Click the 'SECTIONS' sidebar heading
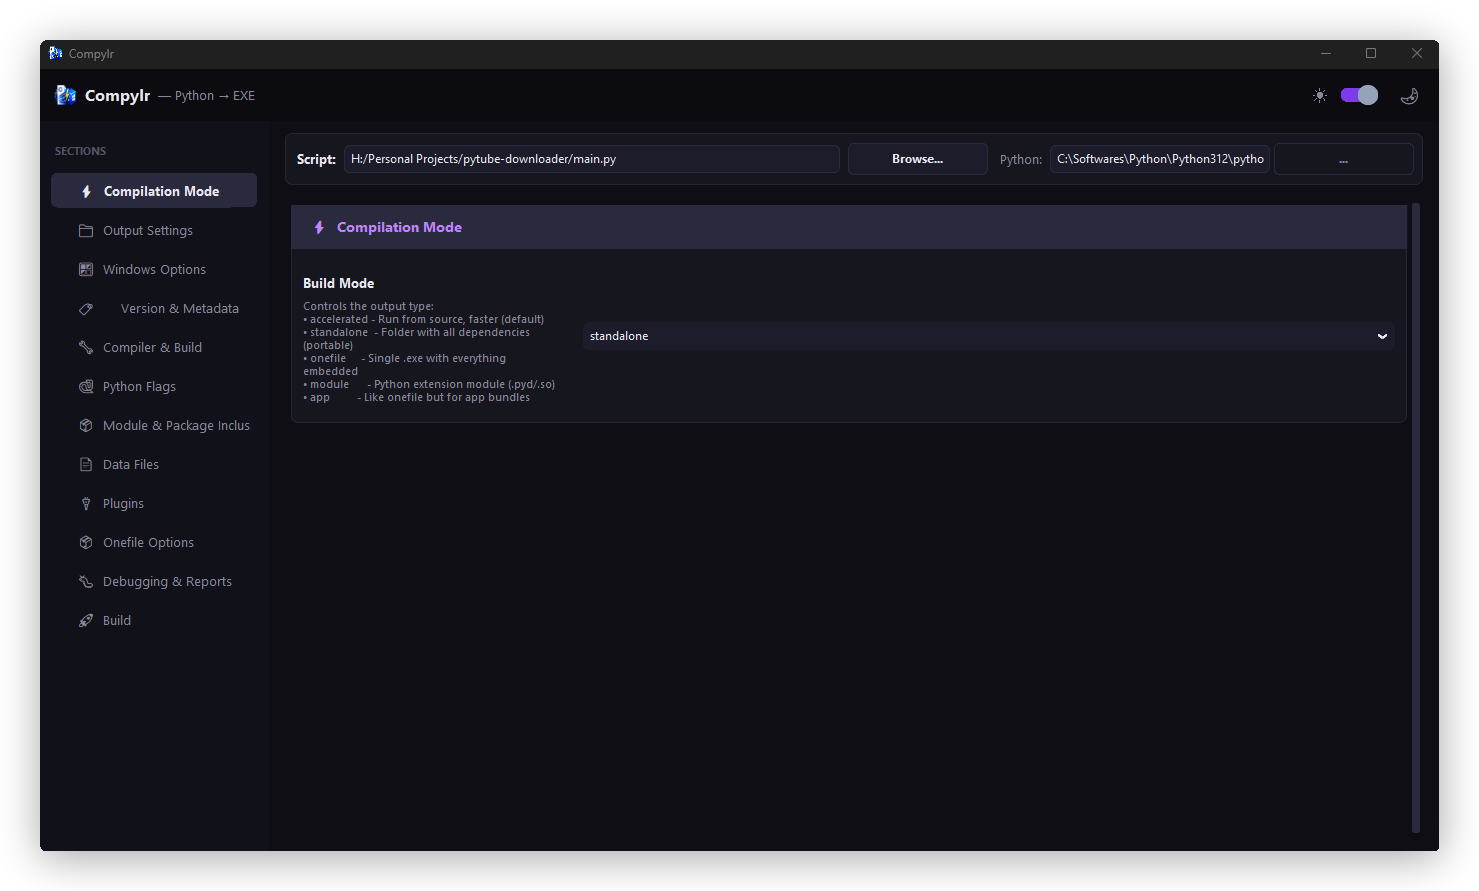The width and height of the screenshot is (1479, 891). pyautogui.click(x=80, y=151)
